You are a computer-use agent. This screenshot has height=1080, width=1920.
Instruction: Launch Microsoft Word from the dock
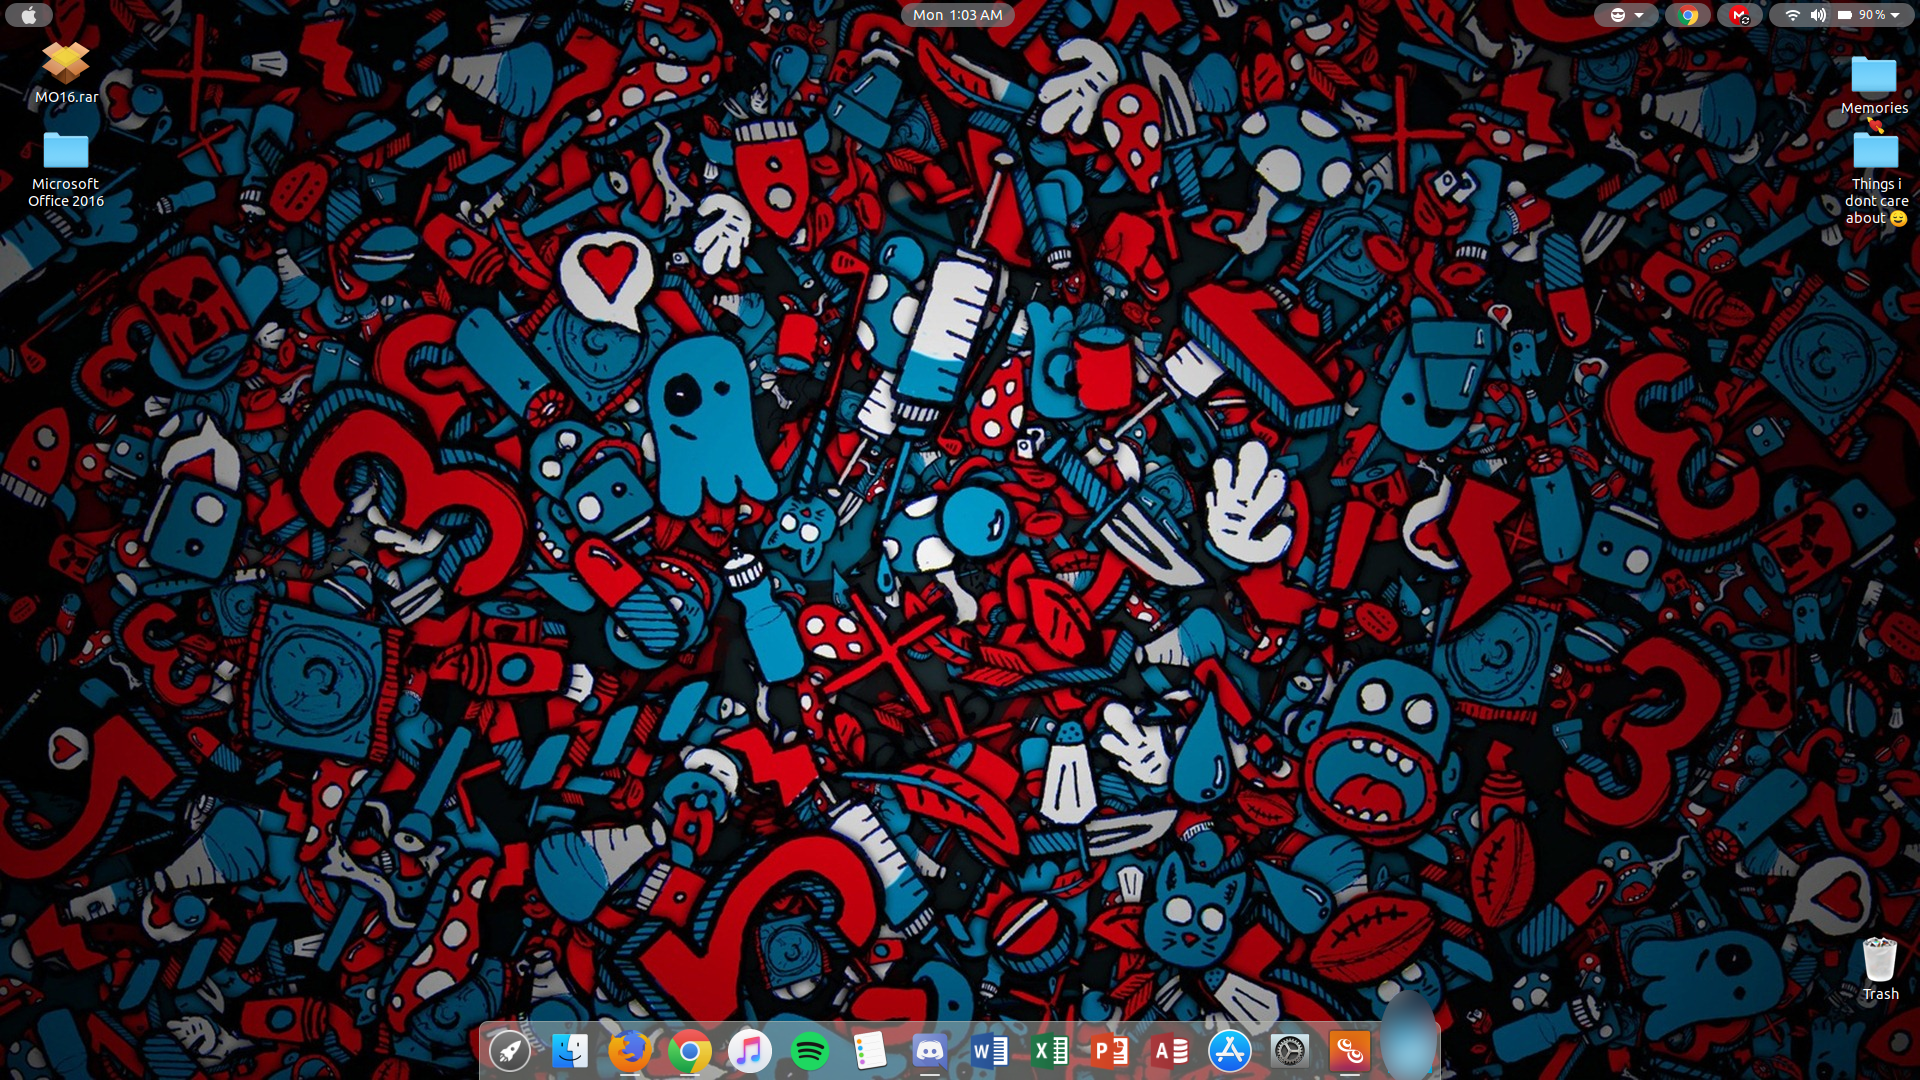tap(990, 1051)
